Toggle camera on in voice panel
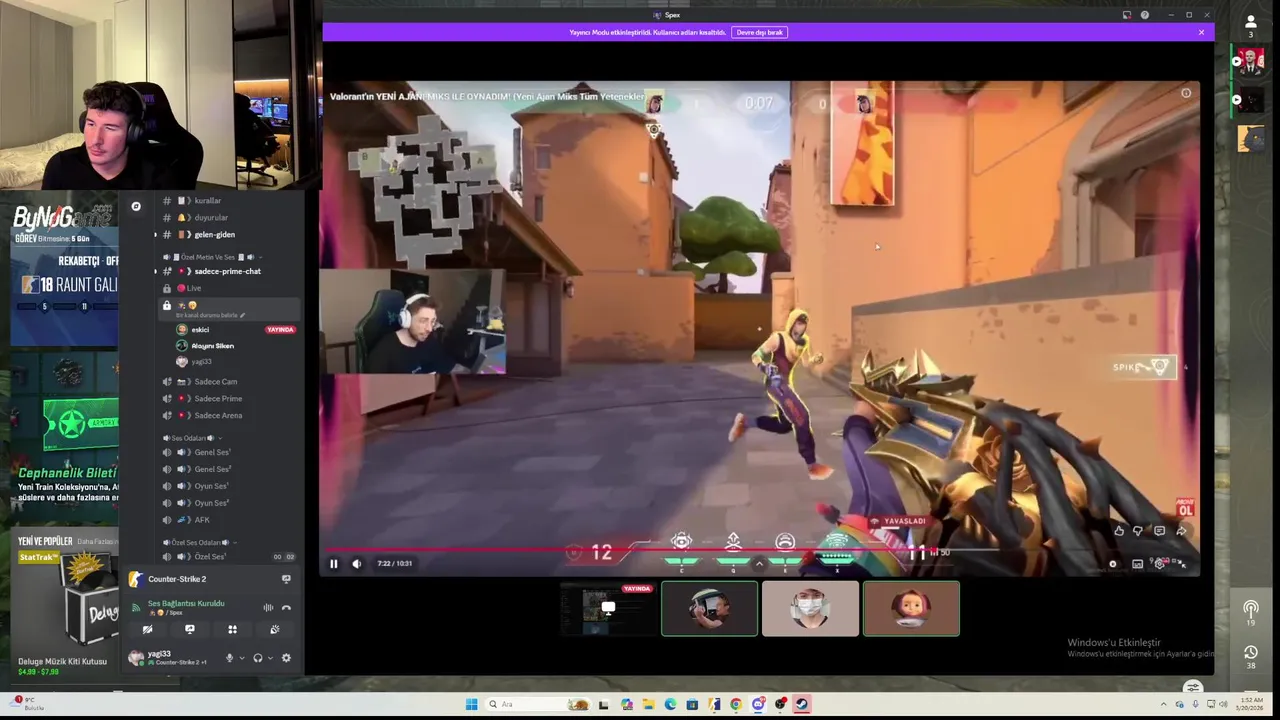Viewport: 1280px width, 720px height. pos(147,630)
